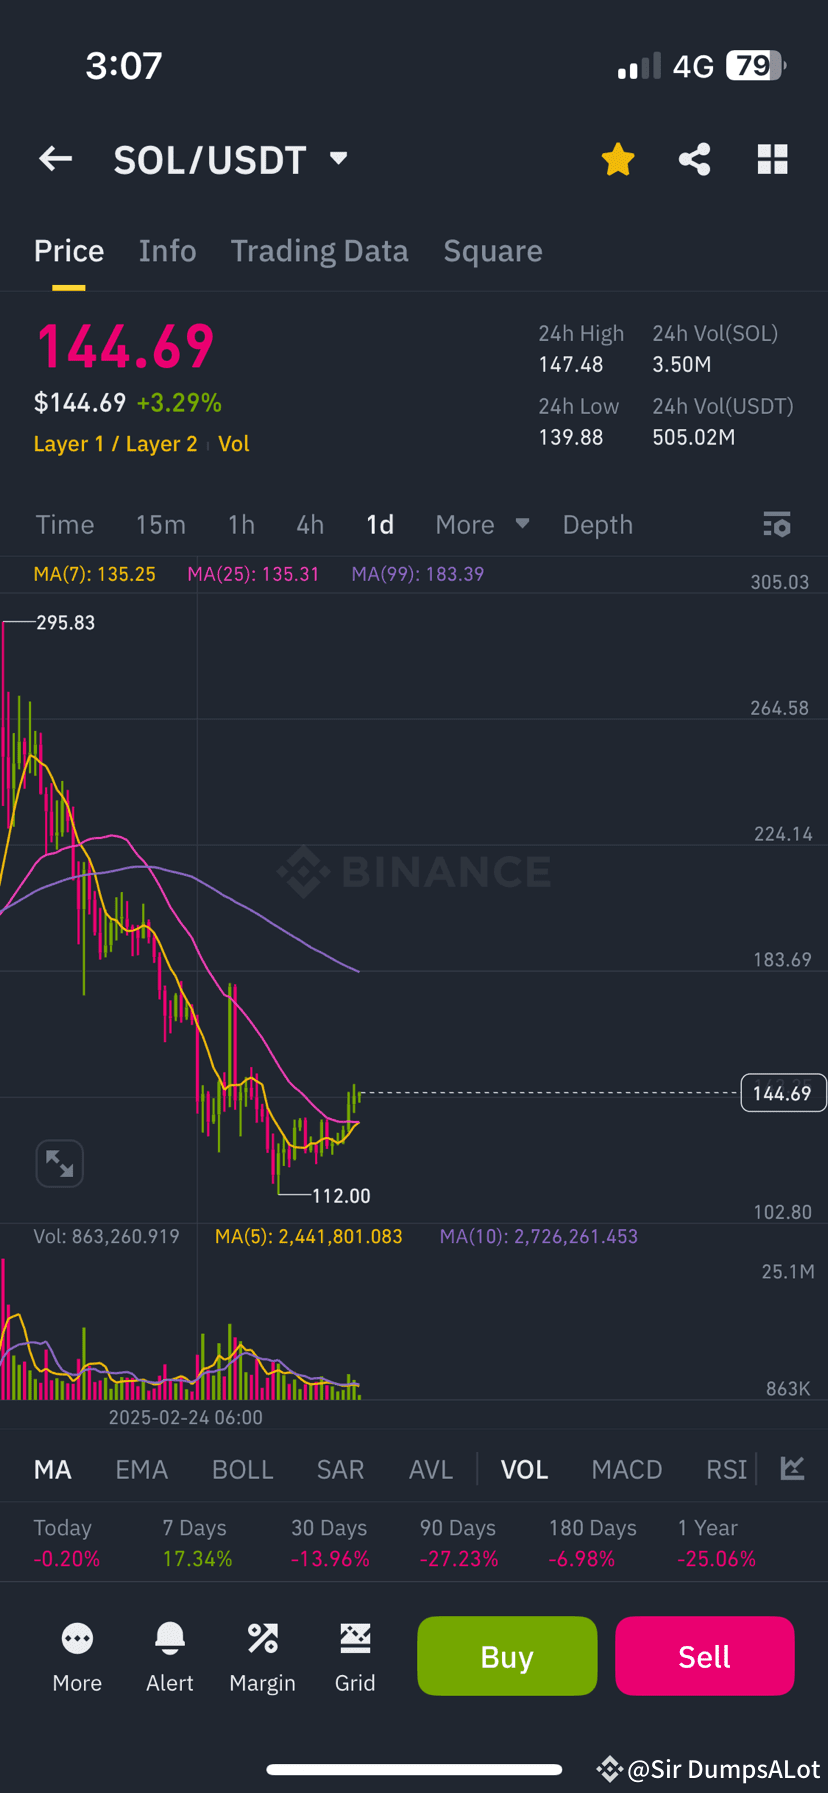Tap the back arrow icon
The height and width of the screenshot is (1793, 828).
point(55,159)
